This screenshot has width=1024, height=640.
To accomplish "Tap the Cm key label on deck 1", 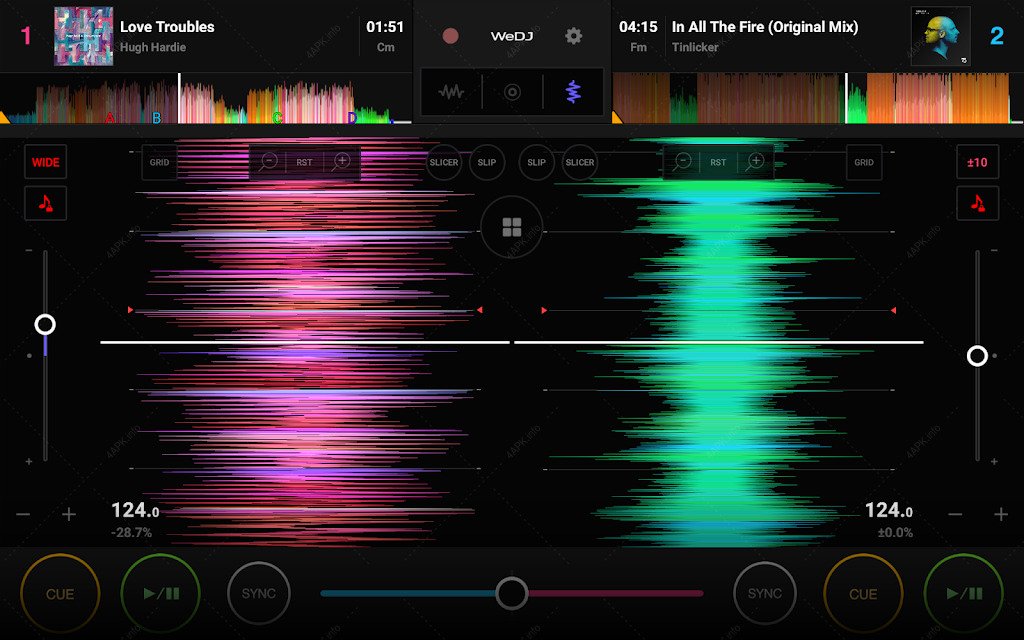I will 385,47.
